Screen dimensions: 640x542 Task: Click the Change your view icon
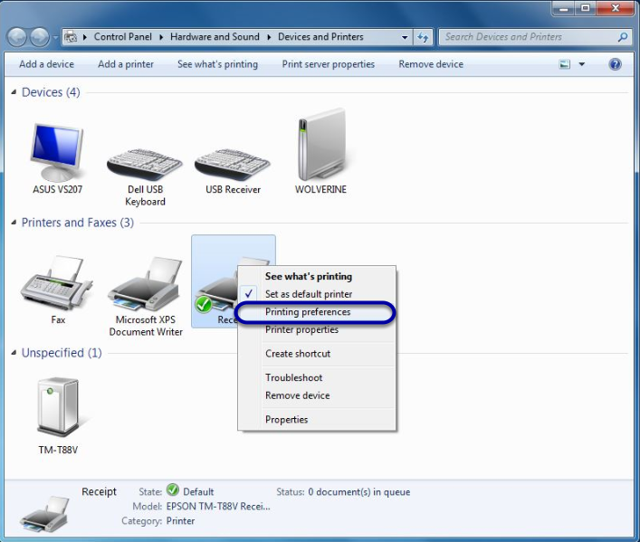point(564,64)
